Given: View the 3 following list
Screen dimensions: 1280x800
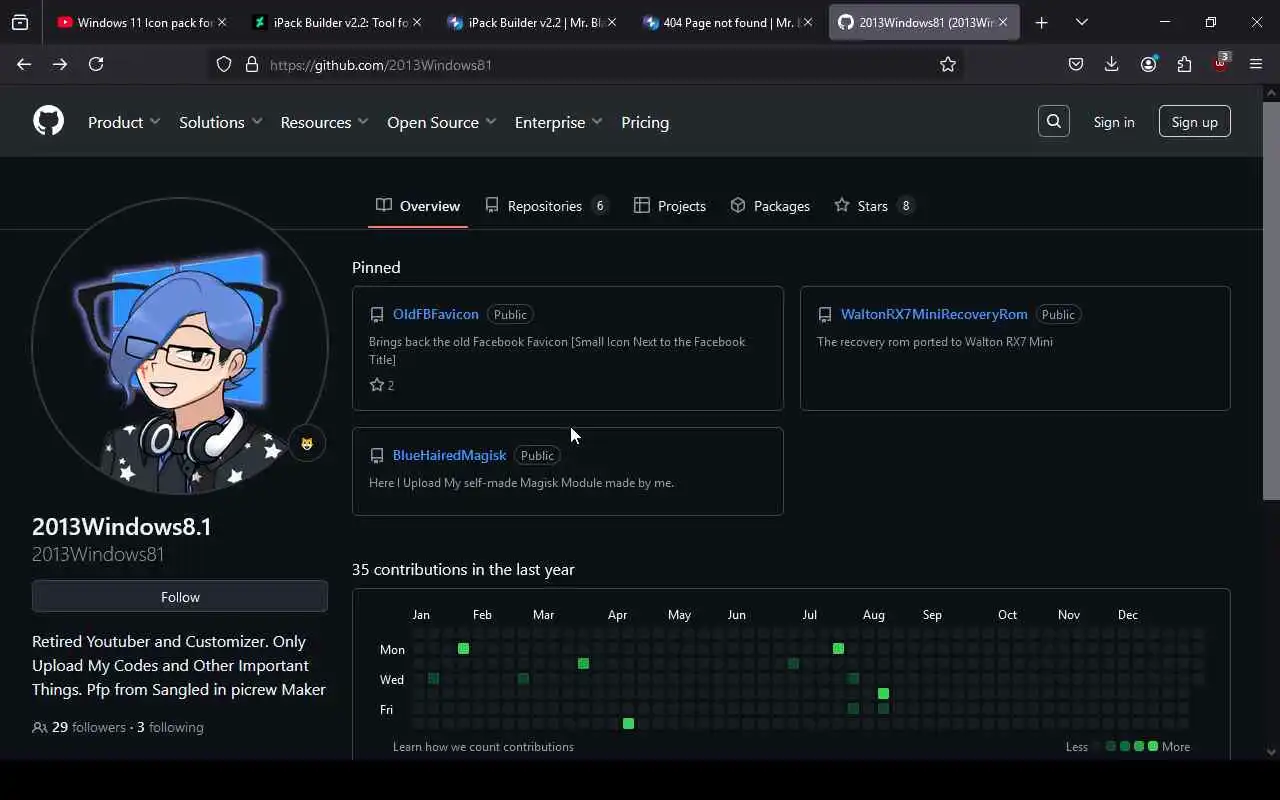Looking at the screenshot, I should (170, 727).
